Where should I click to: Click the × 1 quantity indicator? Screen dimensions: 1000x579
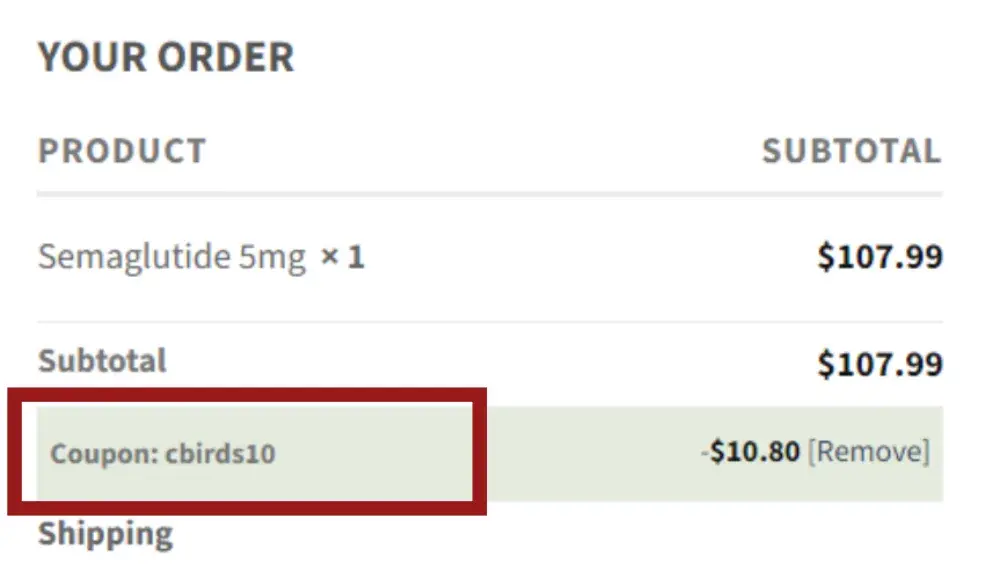pyautogui.click(x=342, y=258)
